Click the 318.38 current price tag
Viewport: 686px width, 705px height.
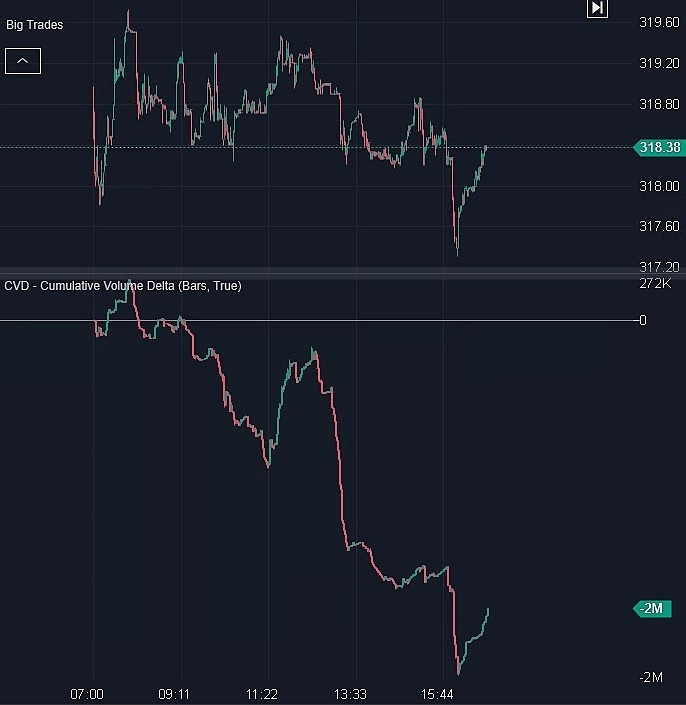coord(658,148)
